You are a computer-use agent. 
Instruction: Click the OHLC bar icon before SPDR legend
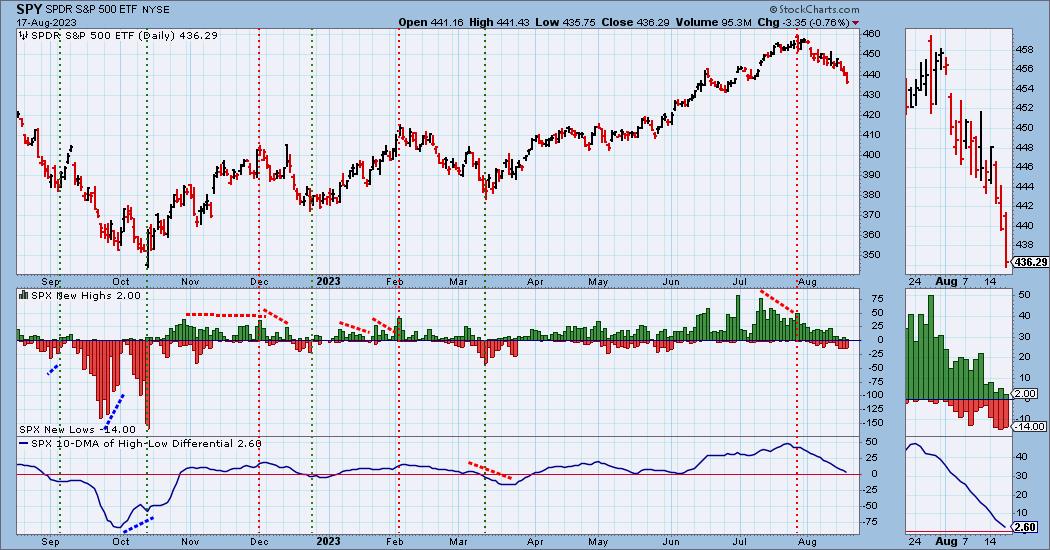click(x=23, y=36)
